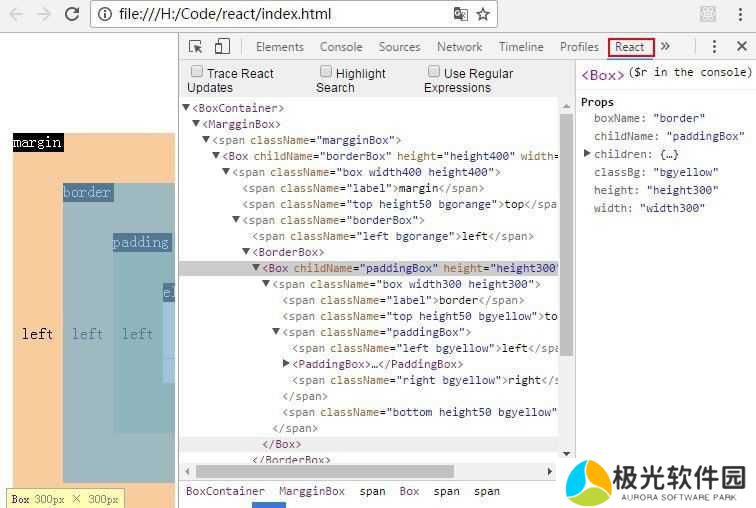This screenshot has height=508, width=756.
Task: Expand the collapsed PaddingBox node
Action: tap(287, 364)
